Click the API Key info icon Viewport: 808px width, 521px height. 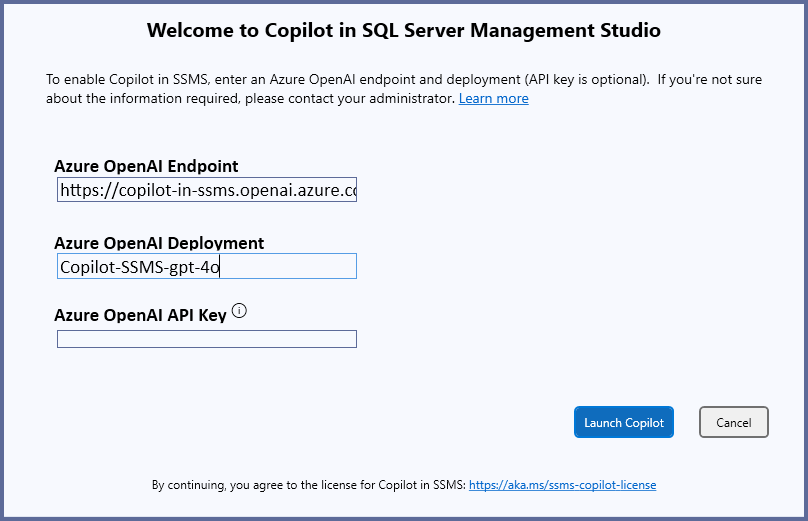239,311
